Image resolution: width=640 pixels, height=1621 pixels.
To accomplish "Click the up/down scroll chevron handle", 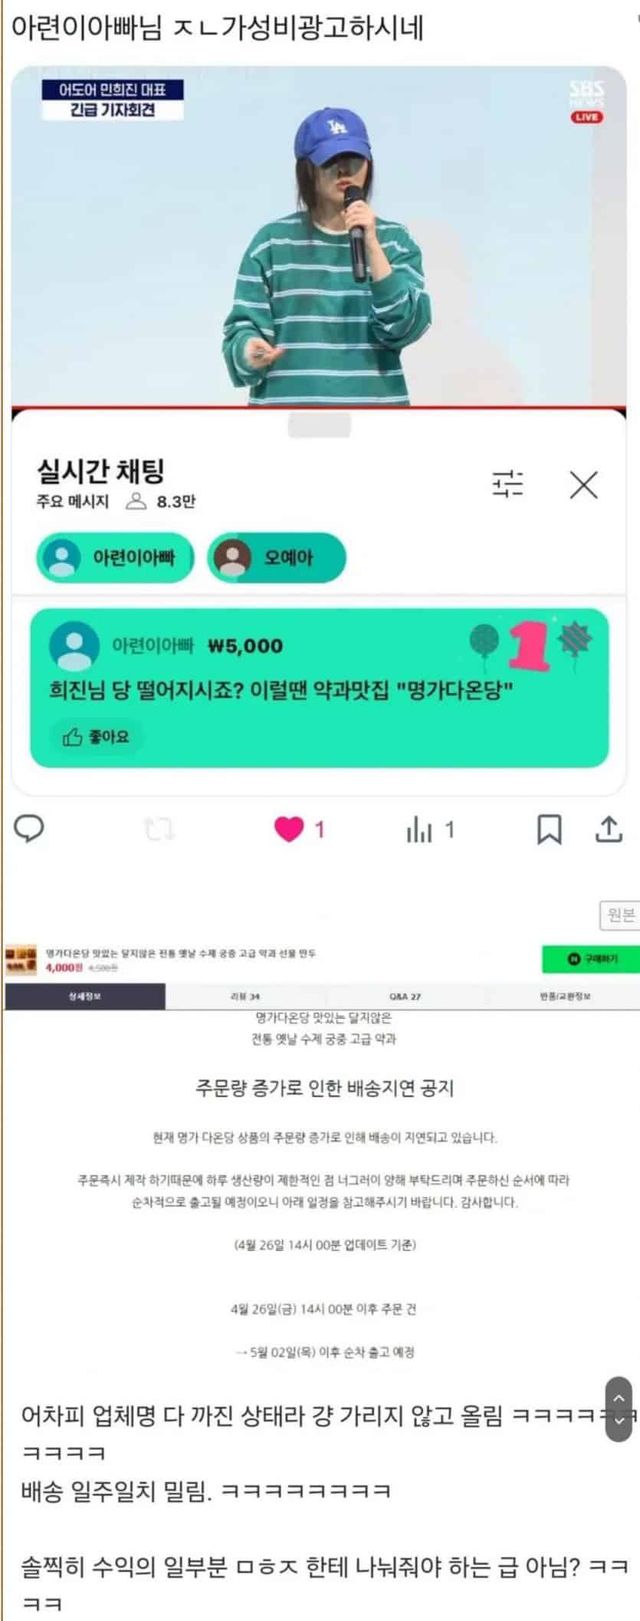I will (x=619, y=1409).
